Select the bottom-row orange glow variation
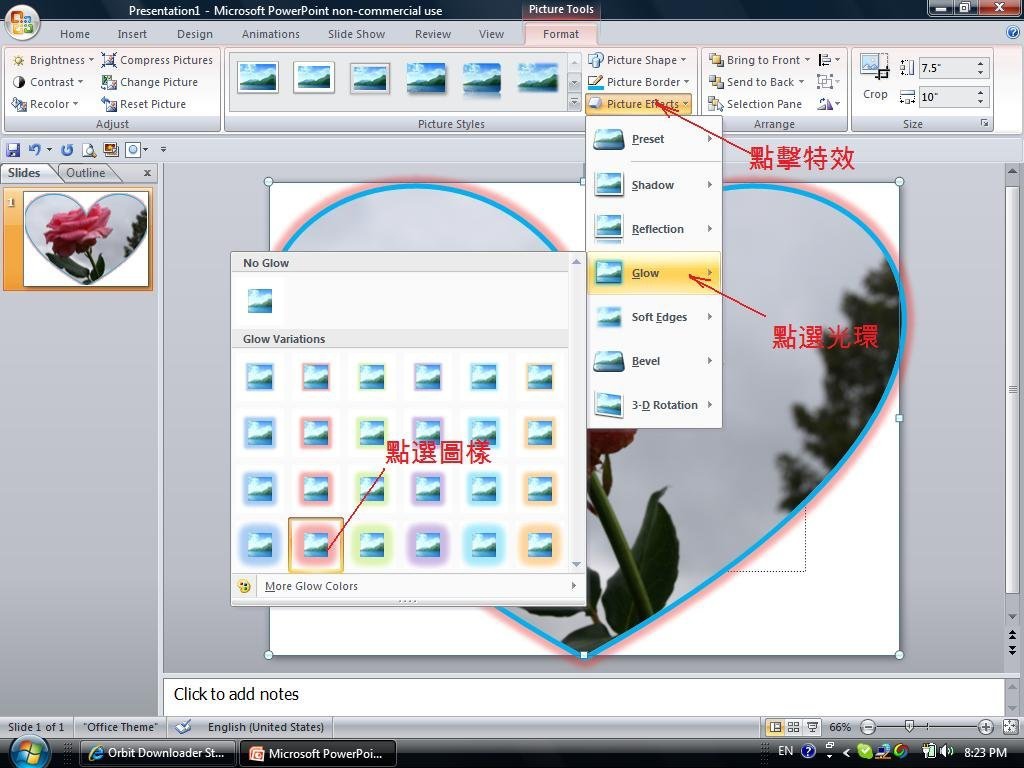 point(540,545)
